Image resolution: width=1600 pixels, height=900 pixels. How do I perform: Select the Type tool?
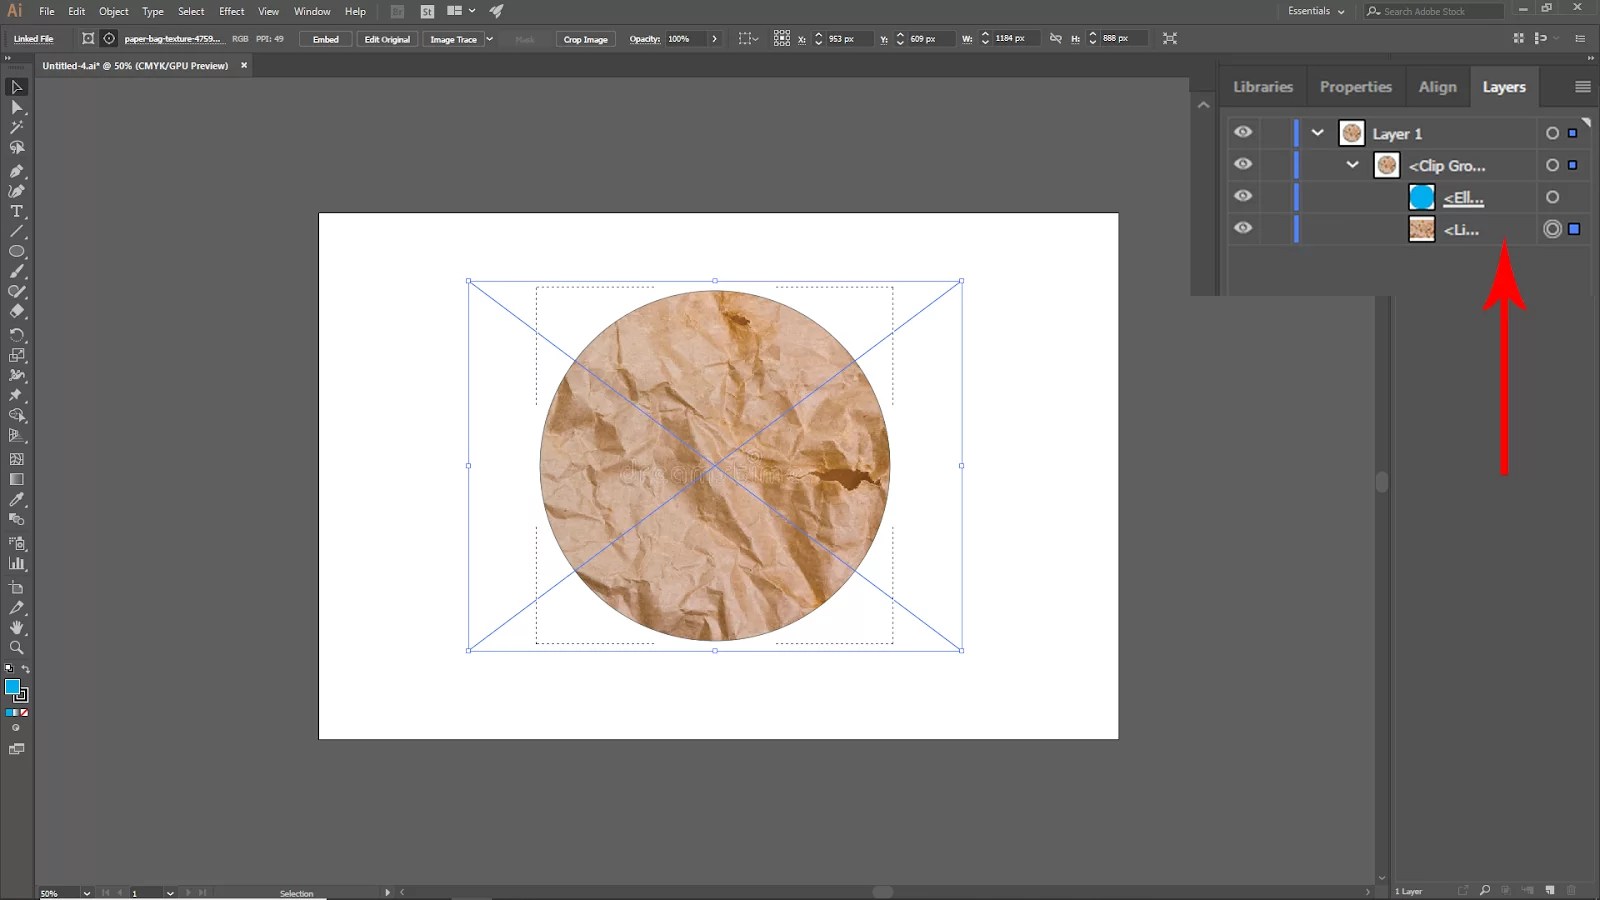[16, 211]
